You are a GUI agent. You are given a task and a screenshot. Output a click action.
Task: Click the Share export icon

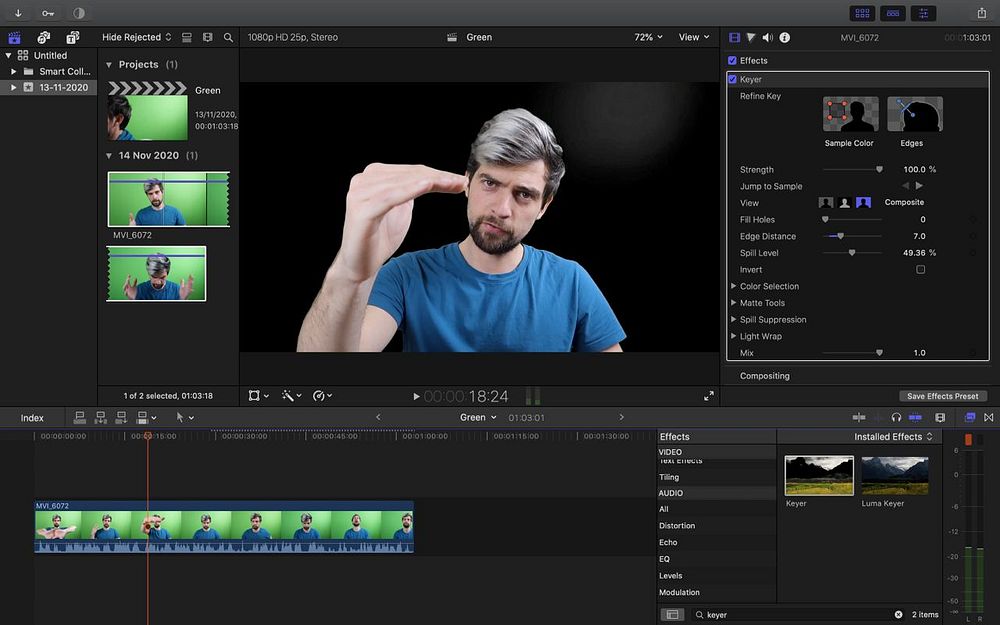tap(981, 13)
